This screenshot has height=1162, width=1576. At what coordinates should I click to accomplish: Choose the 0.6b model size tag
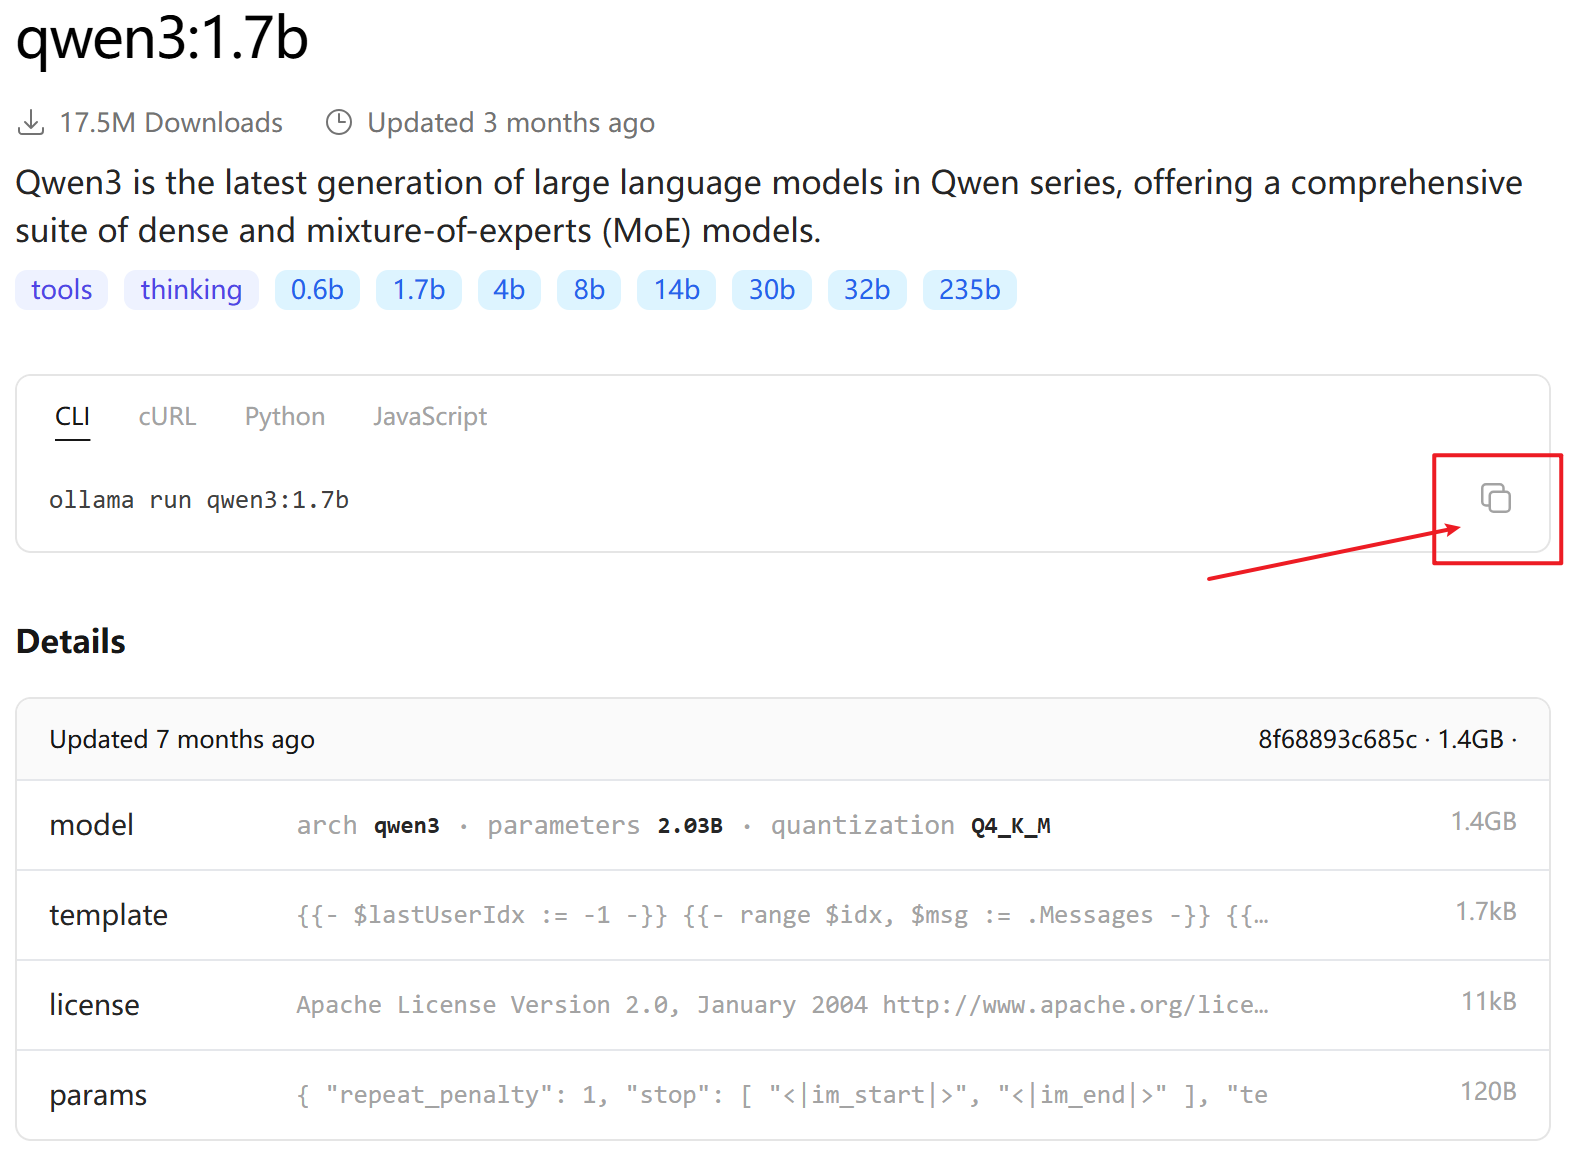point(317,290)
